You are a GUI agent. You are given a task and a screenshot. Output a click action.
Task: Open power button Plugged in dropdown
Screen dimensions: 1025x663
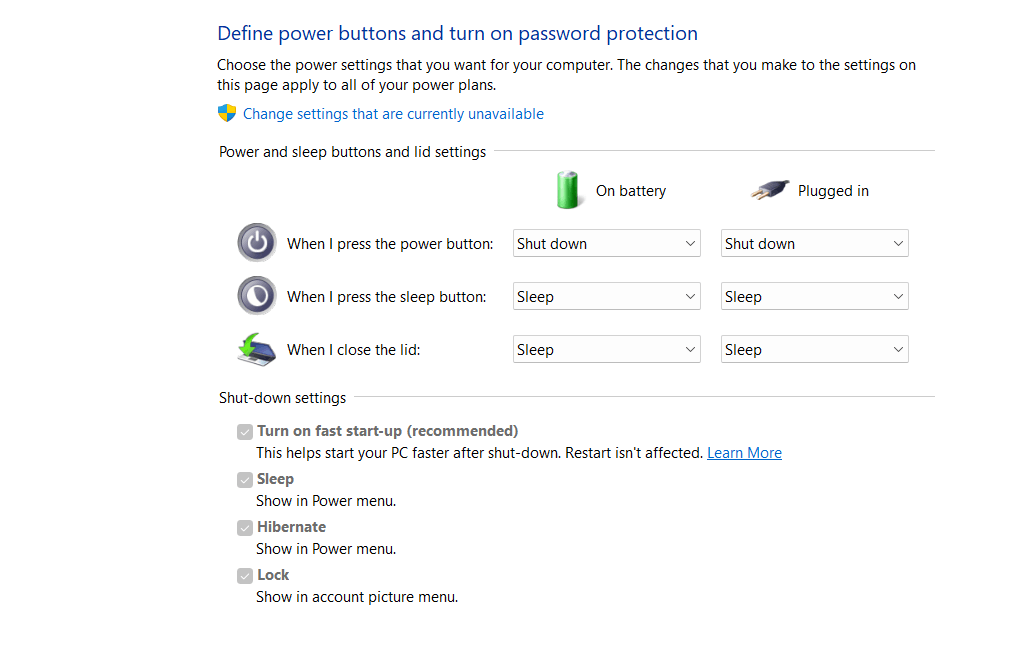815,243
